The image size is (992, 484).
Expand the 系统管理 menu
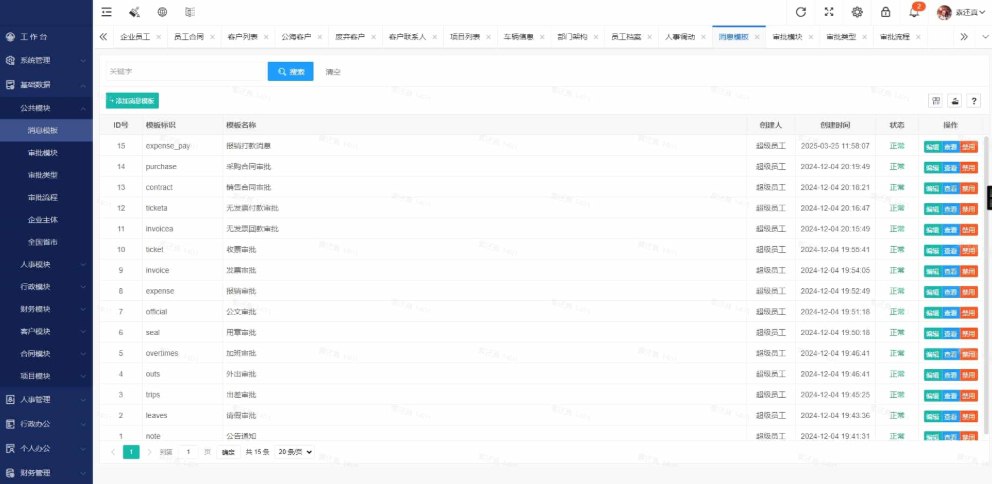(46, 61)
